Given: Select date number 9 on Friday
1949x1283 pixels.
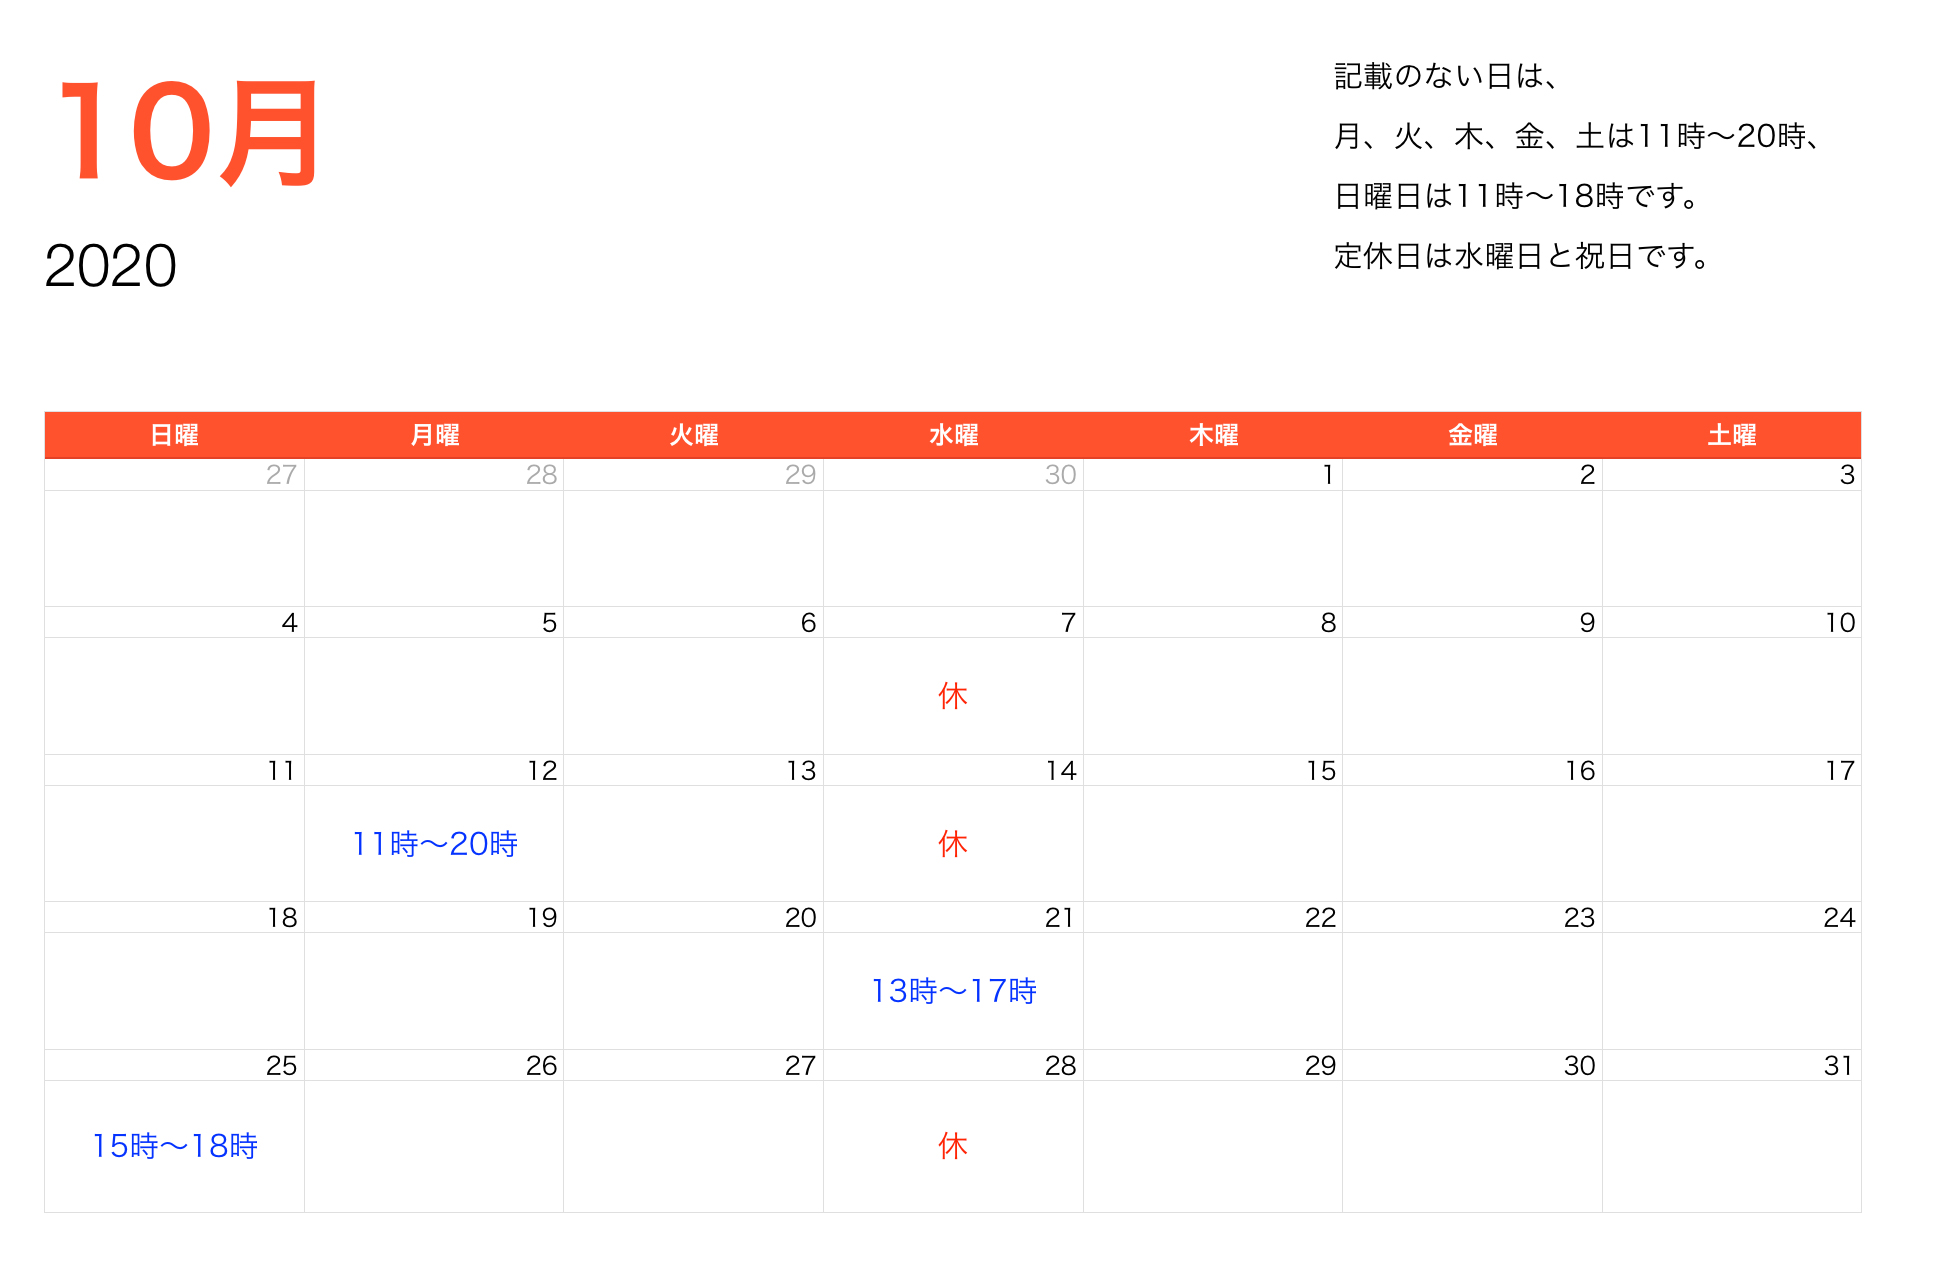Looking at the screenshot, I should [1587, 623].
